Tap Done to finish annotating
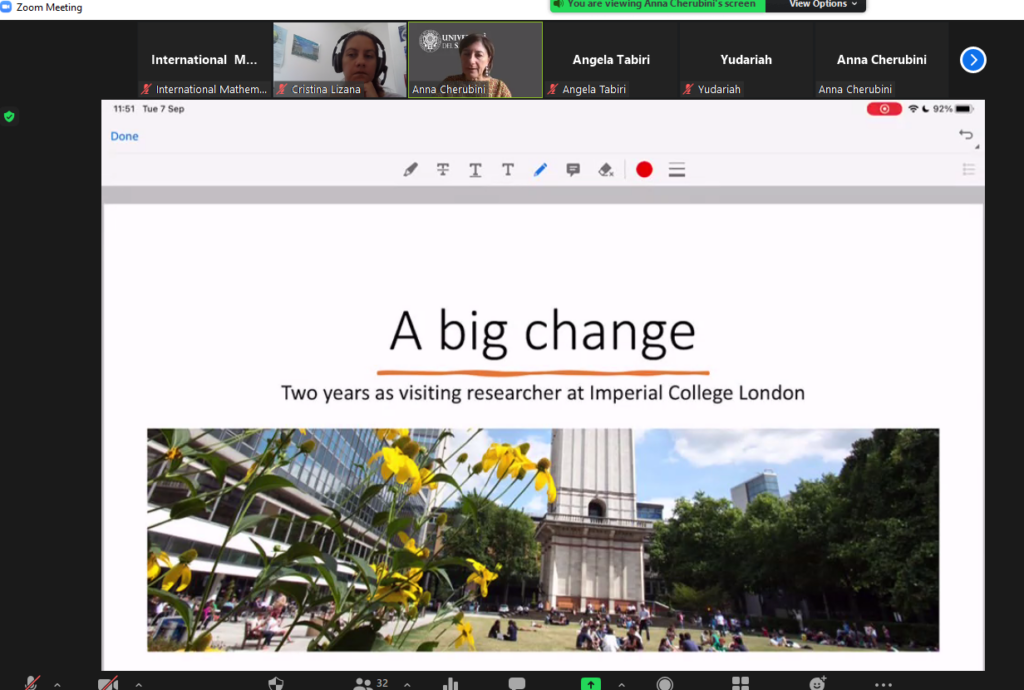The width and height of the screenshot is (1024, 690). (124, 136)
